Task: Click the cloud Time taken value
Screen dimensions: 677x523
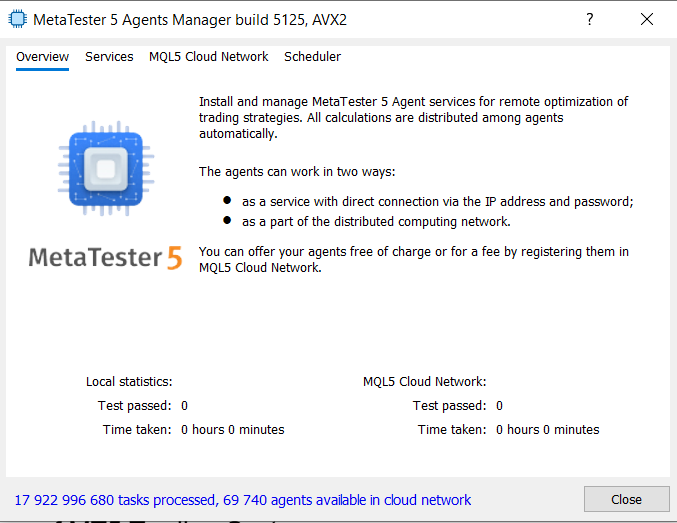Action: pyautogui.click(x=547, y=430)
